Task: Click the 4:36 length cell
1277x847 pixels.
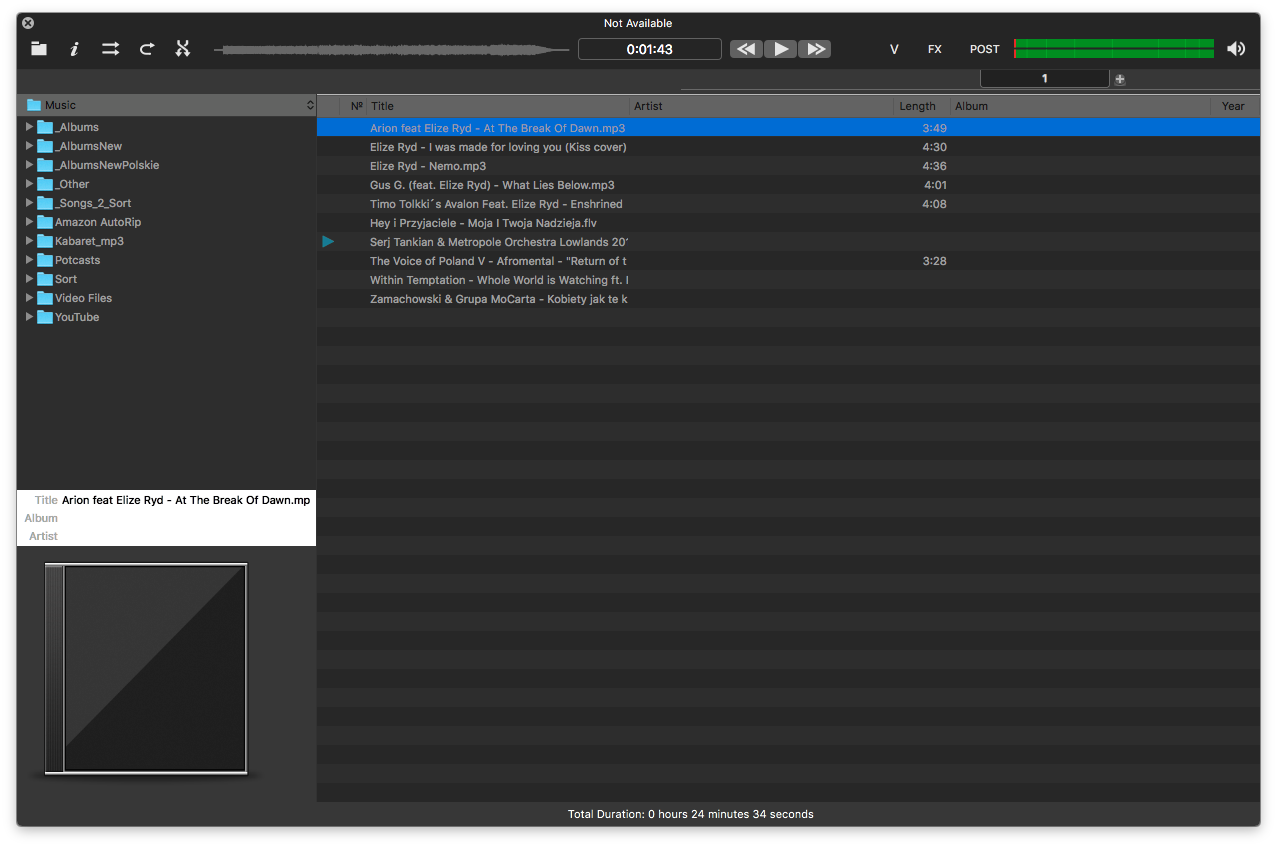Action: pyautogui.click(x=934, y=166)
